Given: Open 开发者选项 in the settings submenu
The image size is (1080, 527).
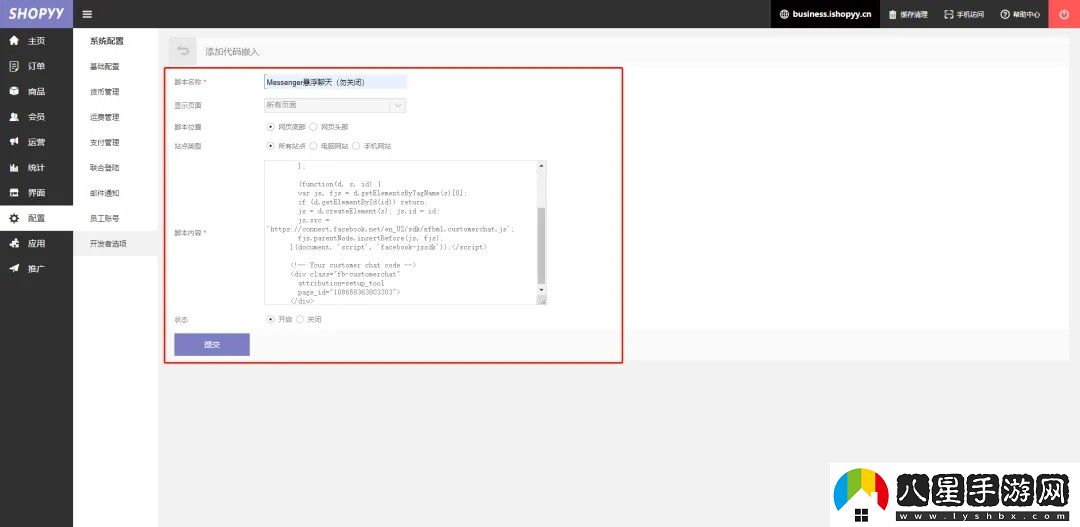Looking at the screenshot, I should point(108,243).
